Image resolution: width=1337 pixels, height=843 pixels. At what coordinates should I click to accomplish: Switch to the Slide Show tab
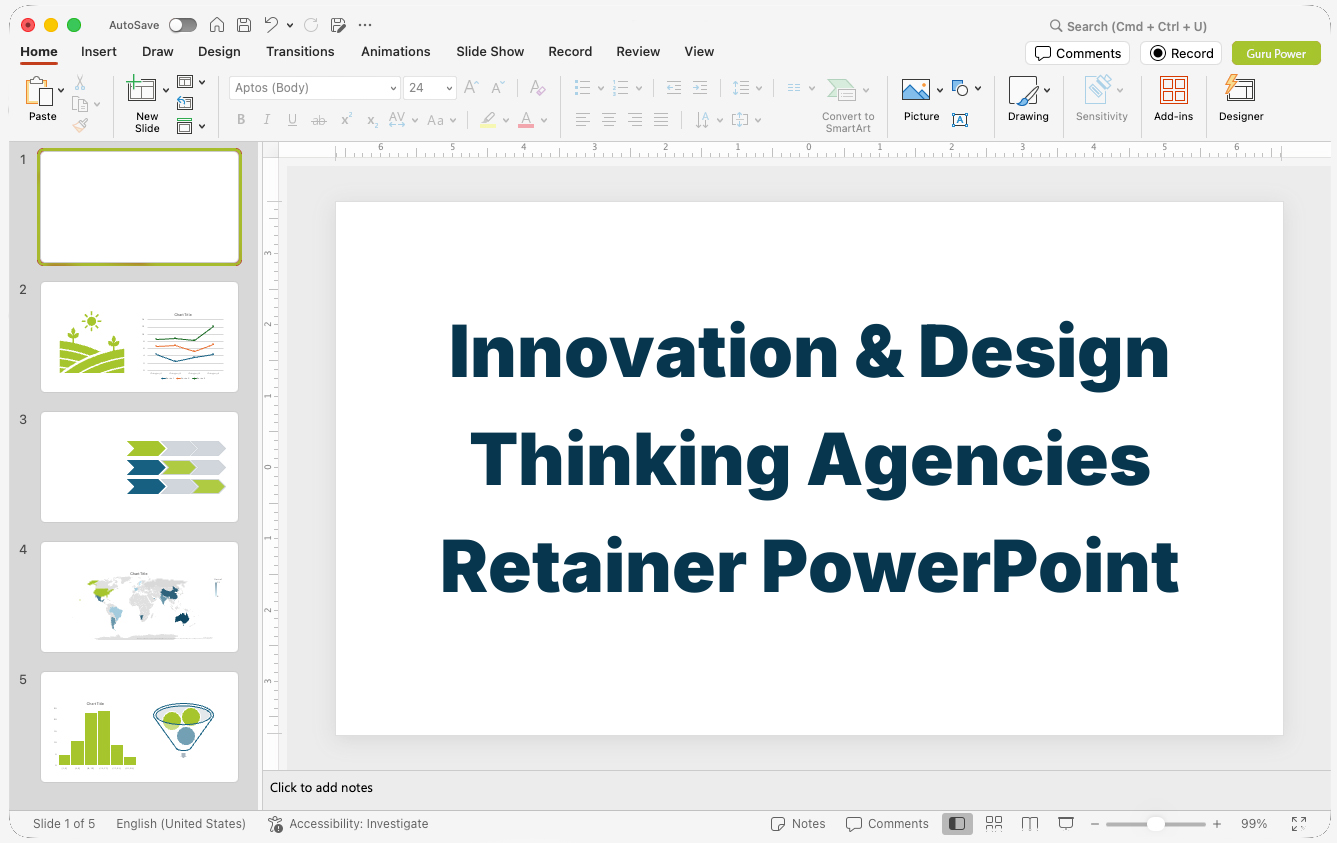coord(490,52)
